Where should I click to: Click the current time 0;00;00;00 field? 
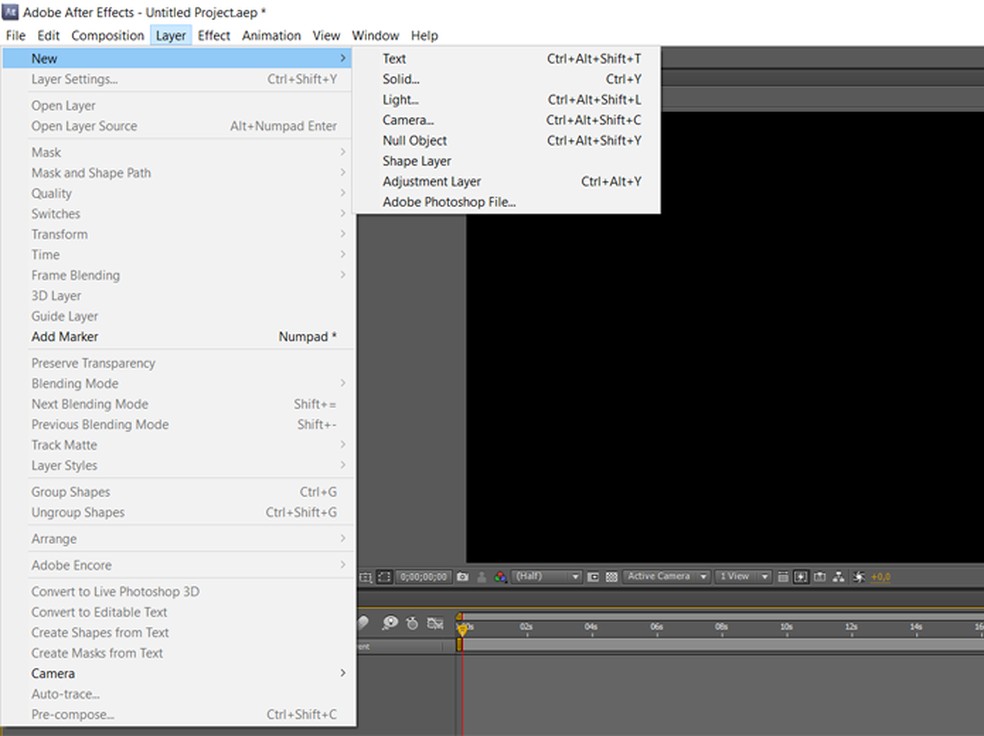pos(424,577)
